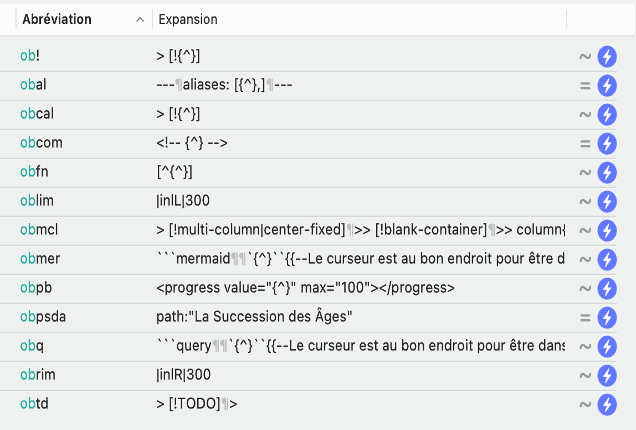
Task: Click the lightning bolt icon for ob!
Action: pyautogui.click(x=607, y=56)
